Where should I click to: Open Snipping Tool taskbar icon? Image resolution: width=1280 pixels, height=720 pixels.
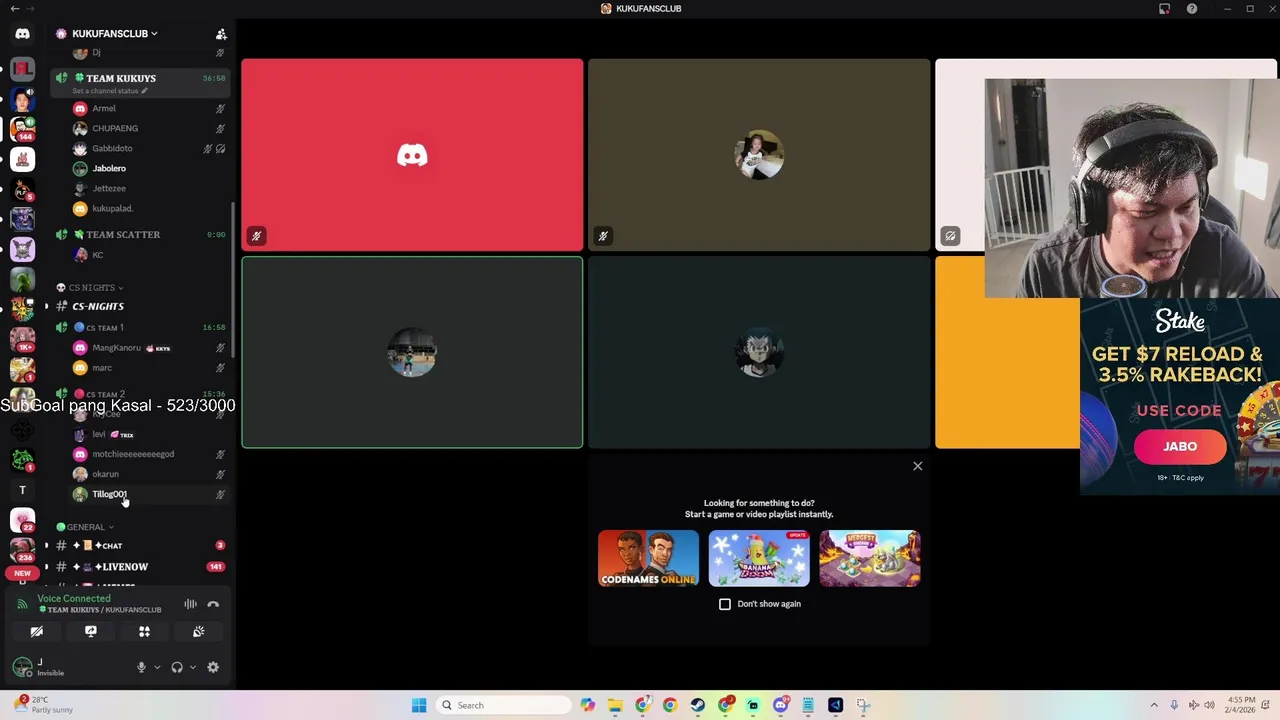click(863, 705)
